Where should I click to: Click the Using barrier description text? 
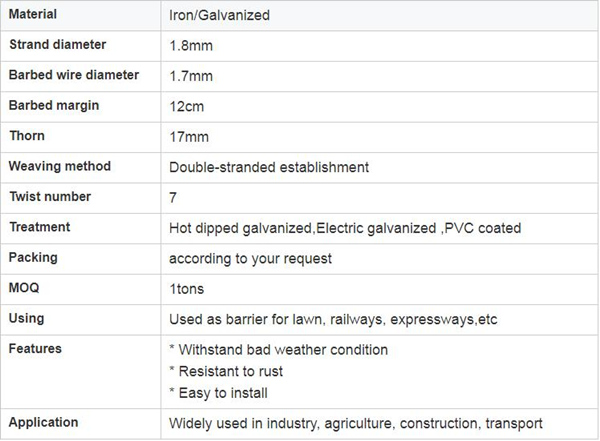point(333,319)
